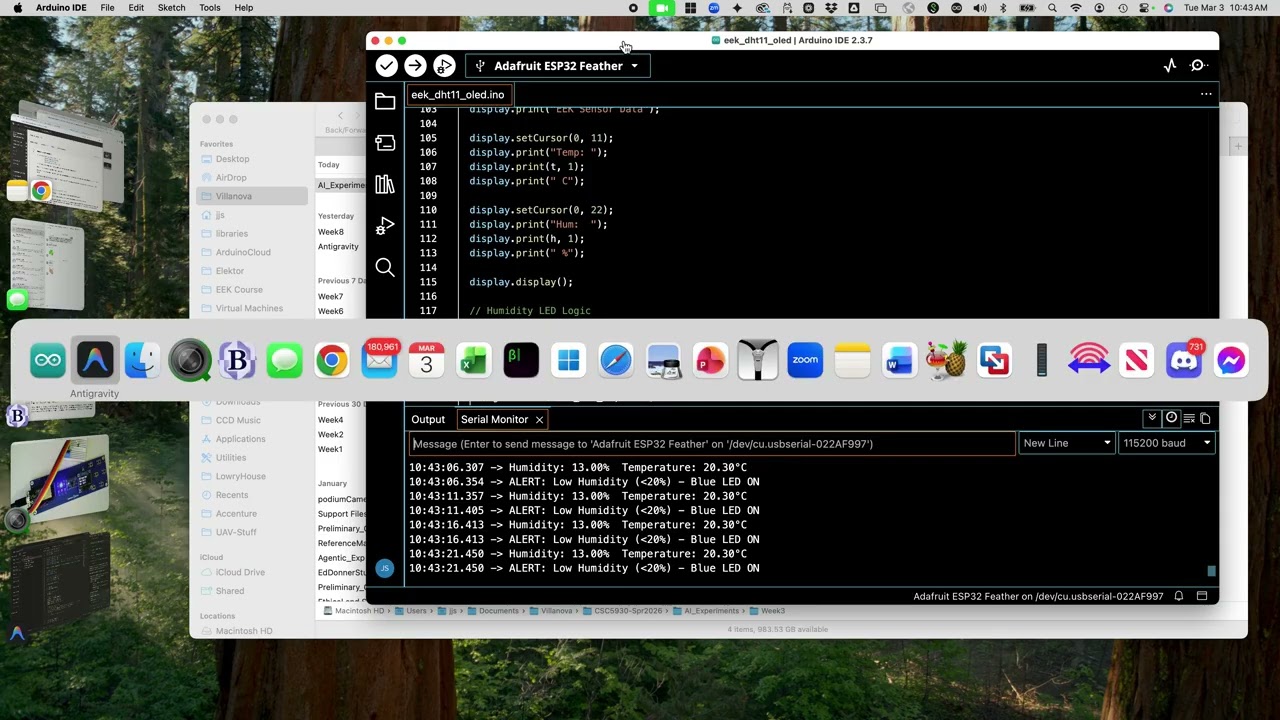Click the Serial Monitor magnifier icon in toolbar

[x=1198, y=66]
